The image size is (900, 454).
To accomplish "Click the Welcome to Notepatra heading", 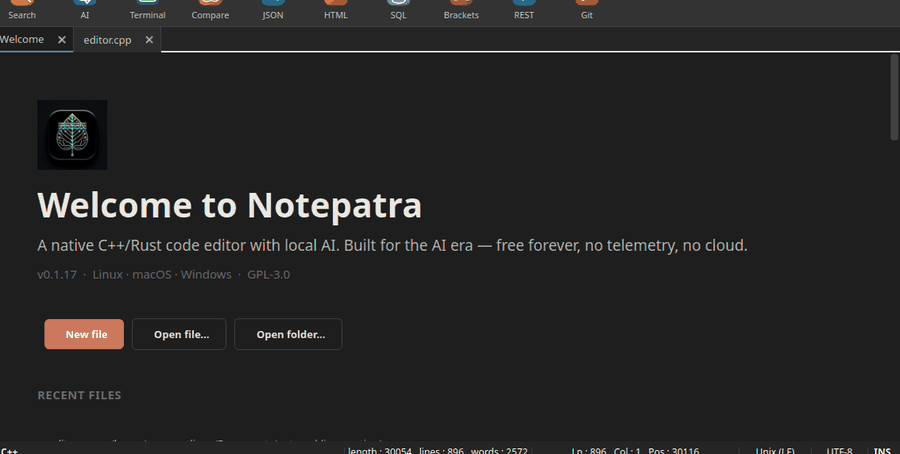I will pyautogui.click(x=230, y=205).
